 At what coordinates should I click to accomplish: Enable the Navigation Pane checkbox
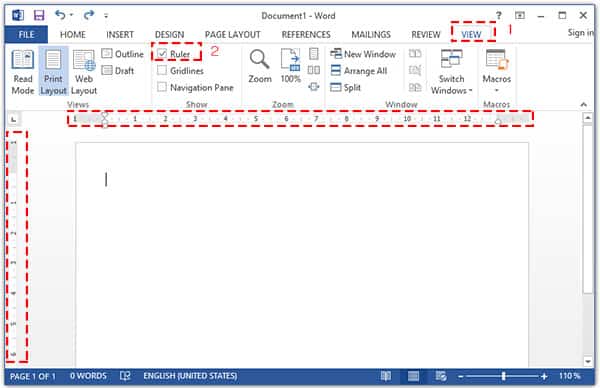click(162, 87)
